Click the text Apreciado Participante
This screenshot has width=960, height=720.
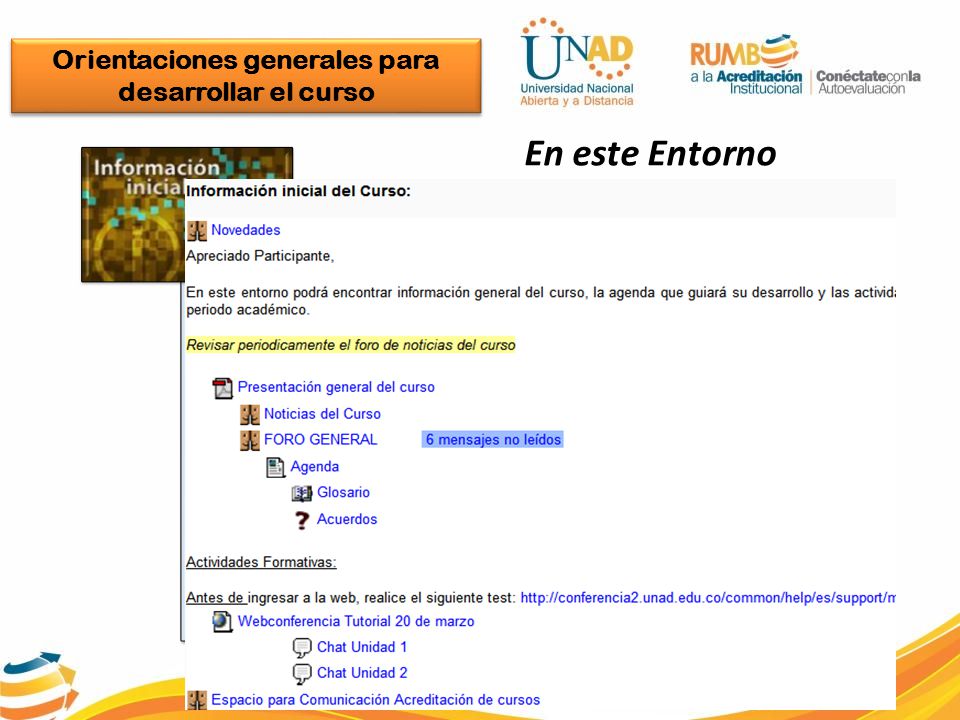(x=260, y=256)
